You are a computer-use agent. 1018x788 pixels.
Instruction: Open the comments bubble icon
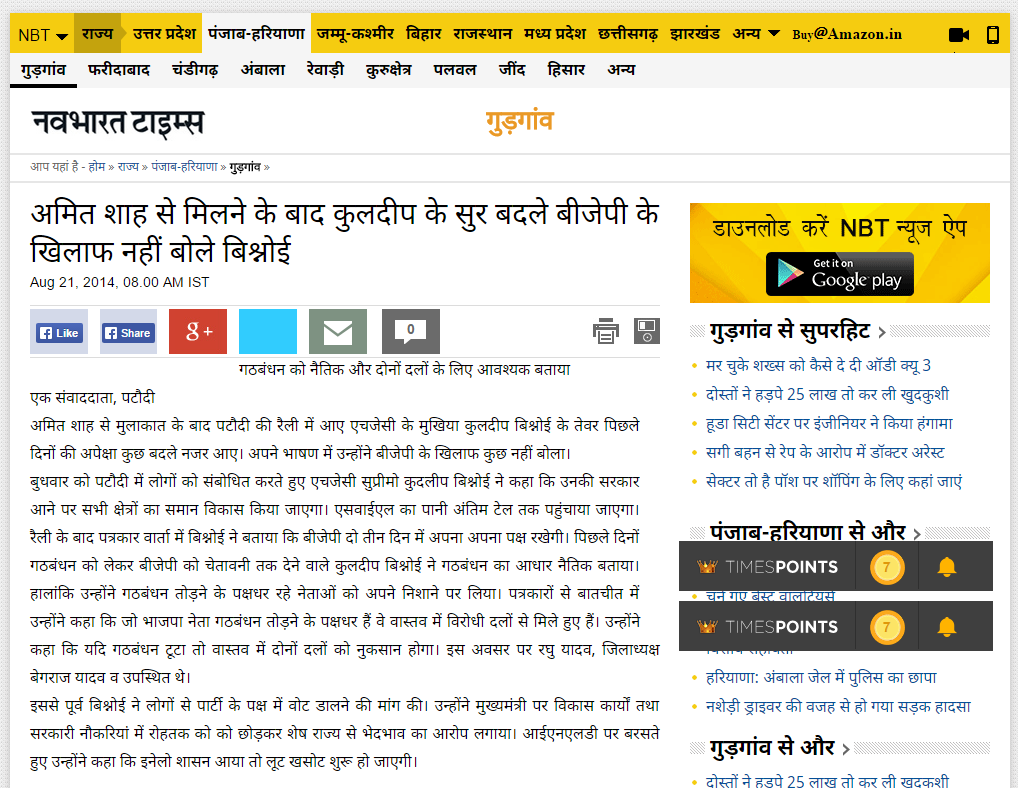click(411, 332)
